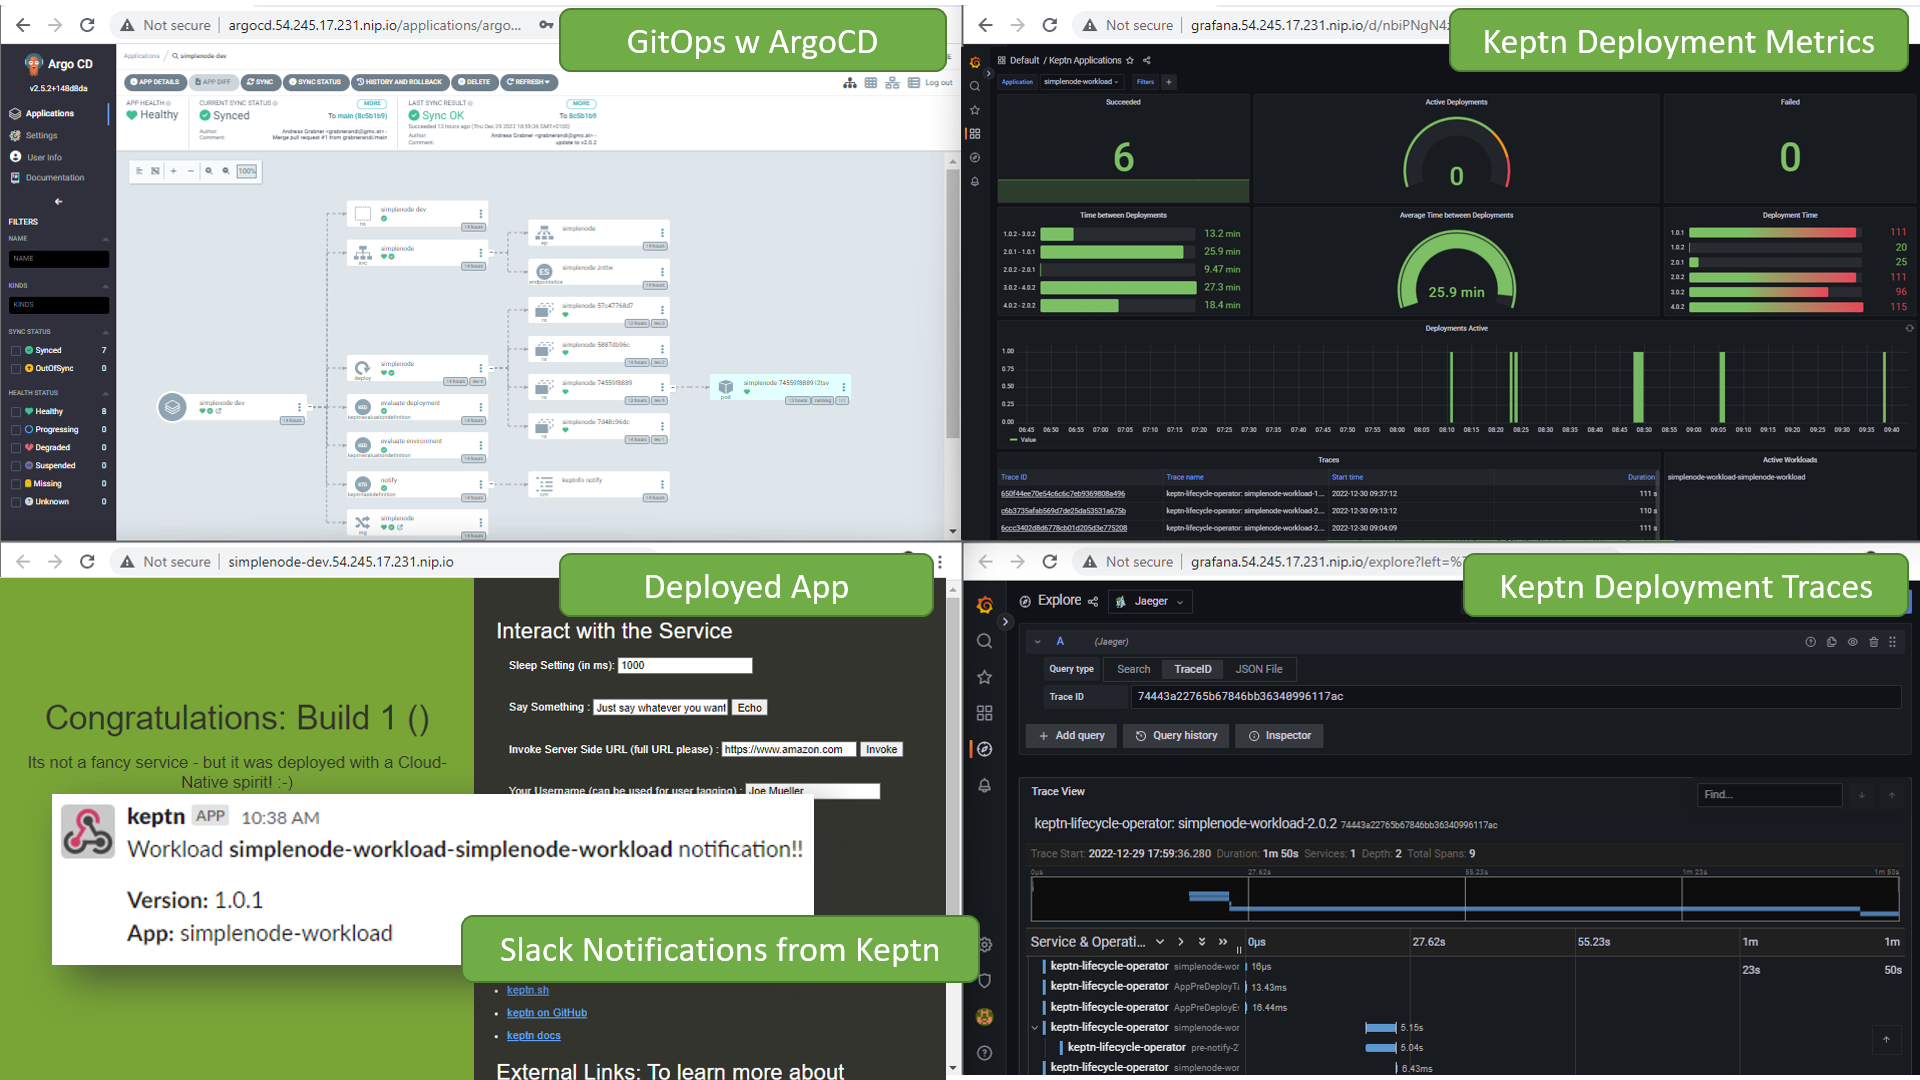Toggle the query eye visibility icon
The image size is (1920, 1080).
1852,642
